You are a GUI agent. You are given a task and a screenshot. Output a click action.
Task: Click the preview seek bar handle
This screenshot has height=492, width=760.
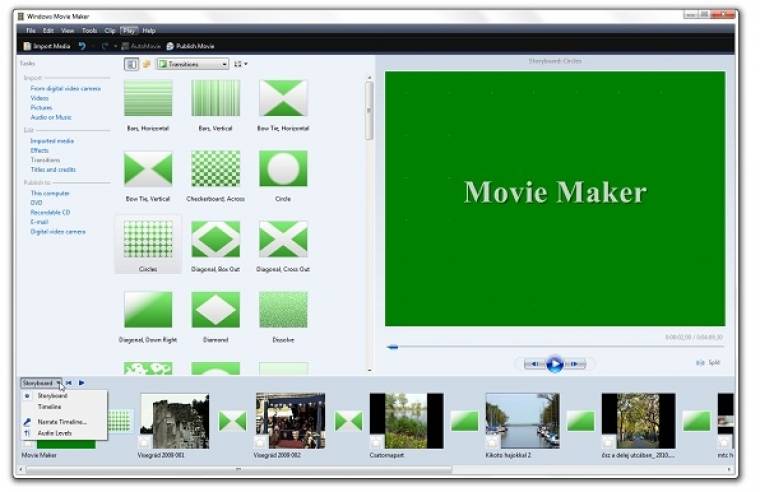(x=393, y=347)
